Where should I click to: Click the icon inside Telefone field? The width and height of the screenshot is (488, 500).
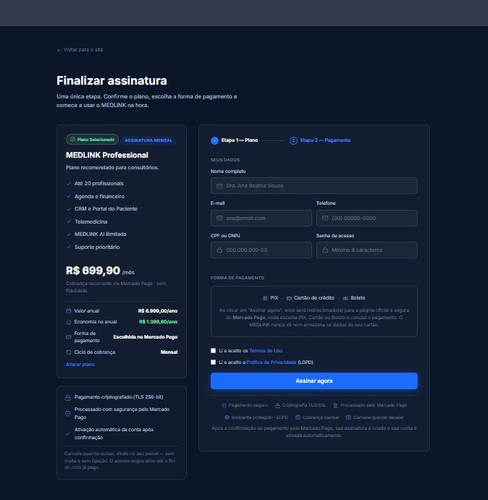[x=325, y=218]
